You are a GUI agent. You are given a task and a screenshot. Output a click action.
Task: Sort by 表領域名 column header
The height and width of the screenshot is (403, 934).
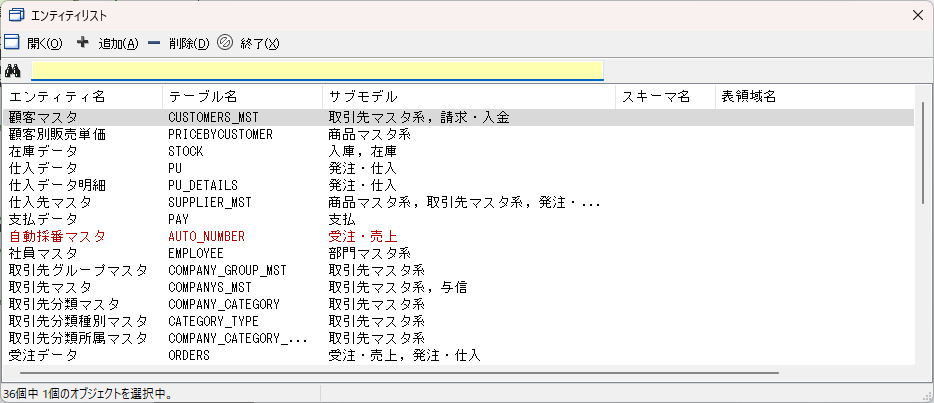coord(814,96)
